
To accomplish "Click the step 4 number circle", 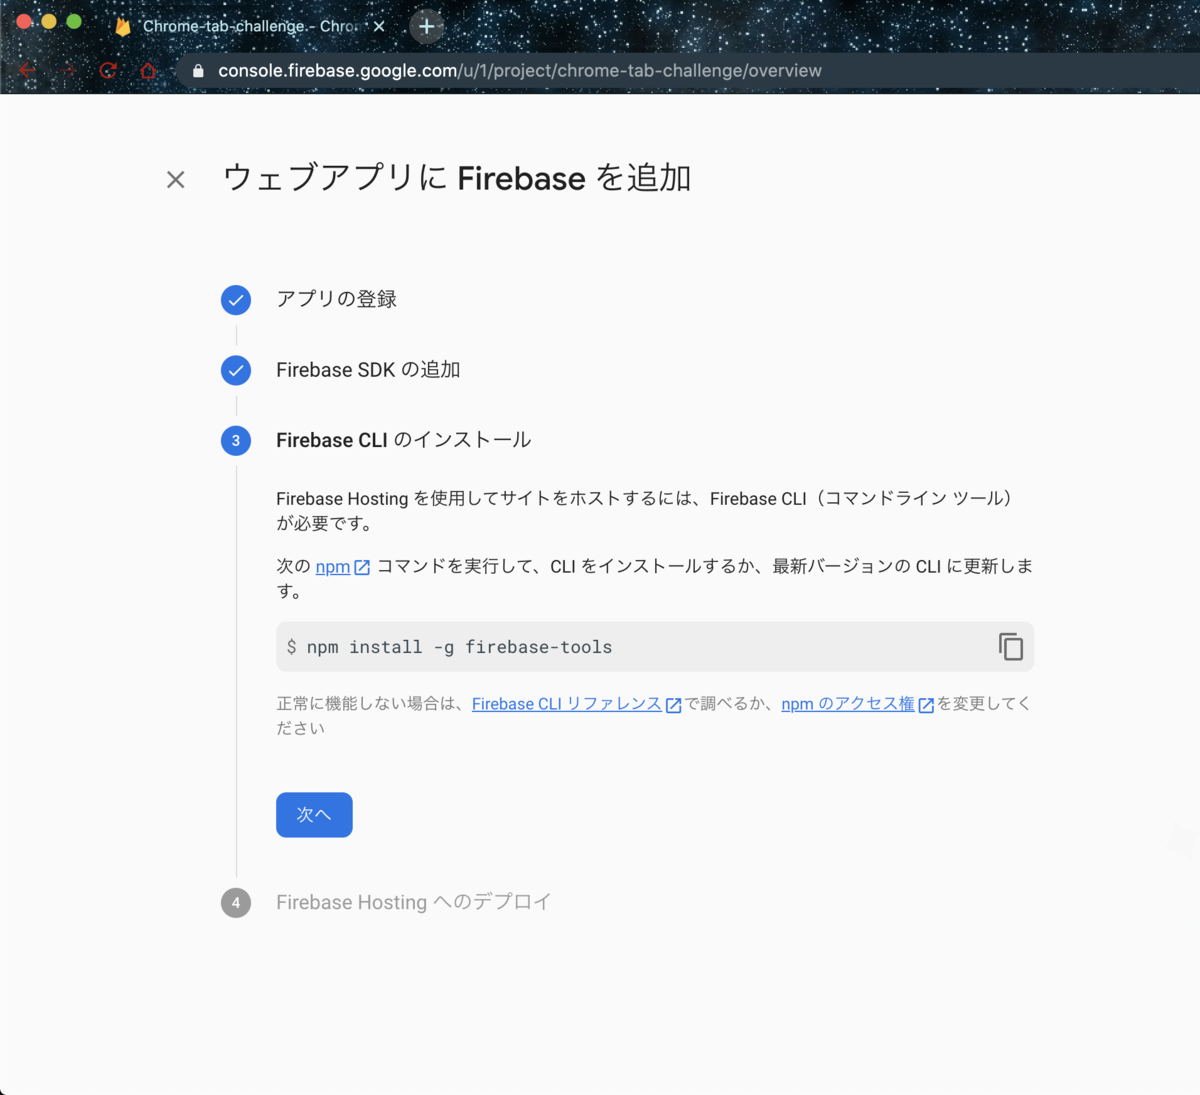I will tap(236, 903).
